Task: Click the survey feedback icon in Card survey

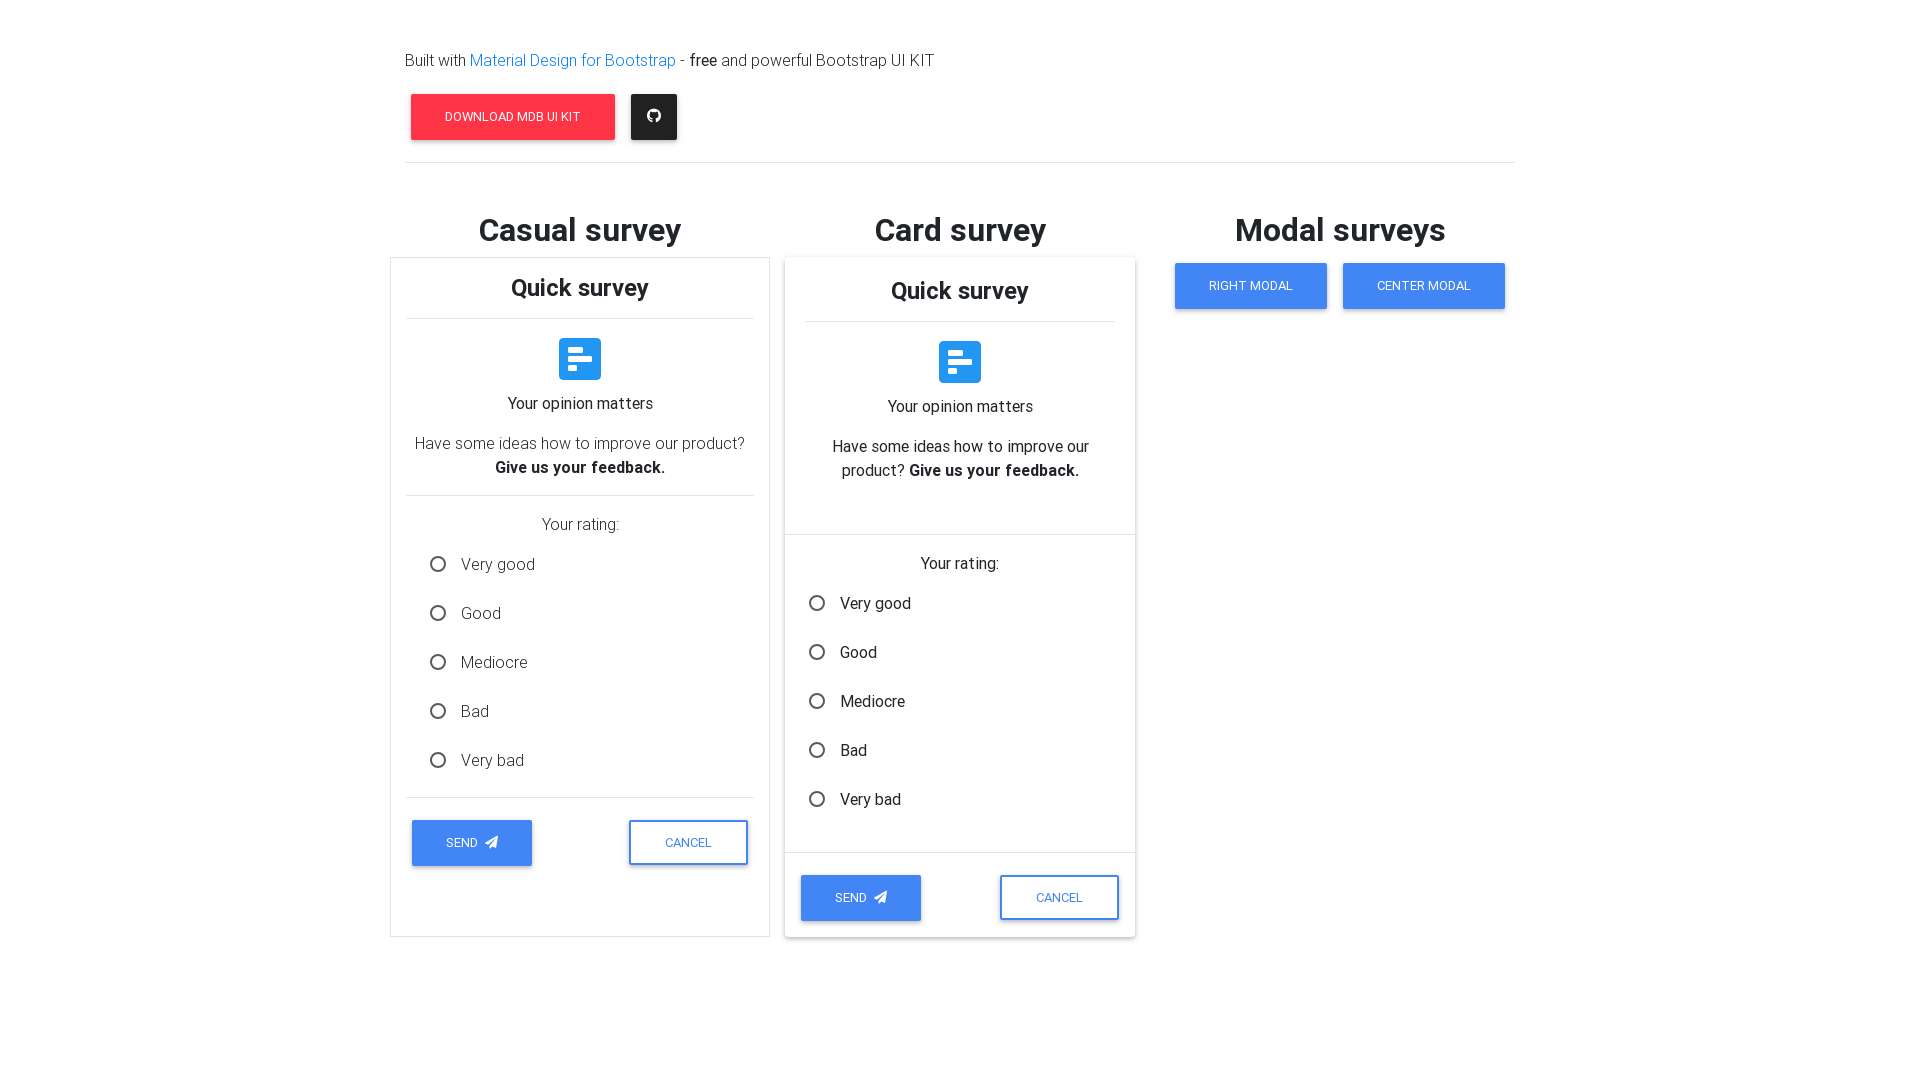Action: pyautogui.click(x=959, y=361)
